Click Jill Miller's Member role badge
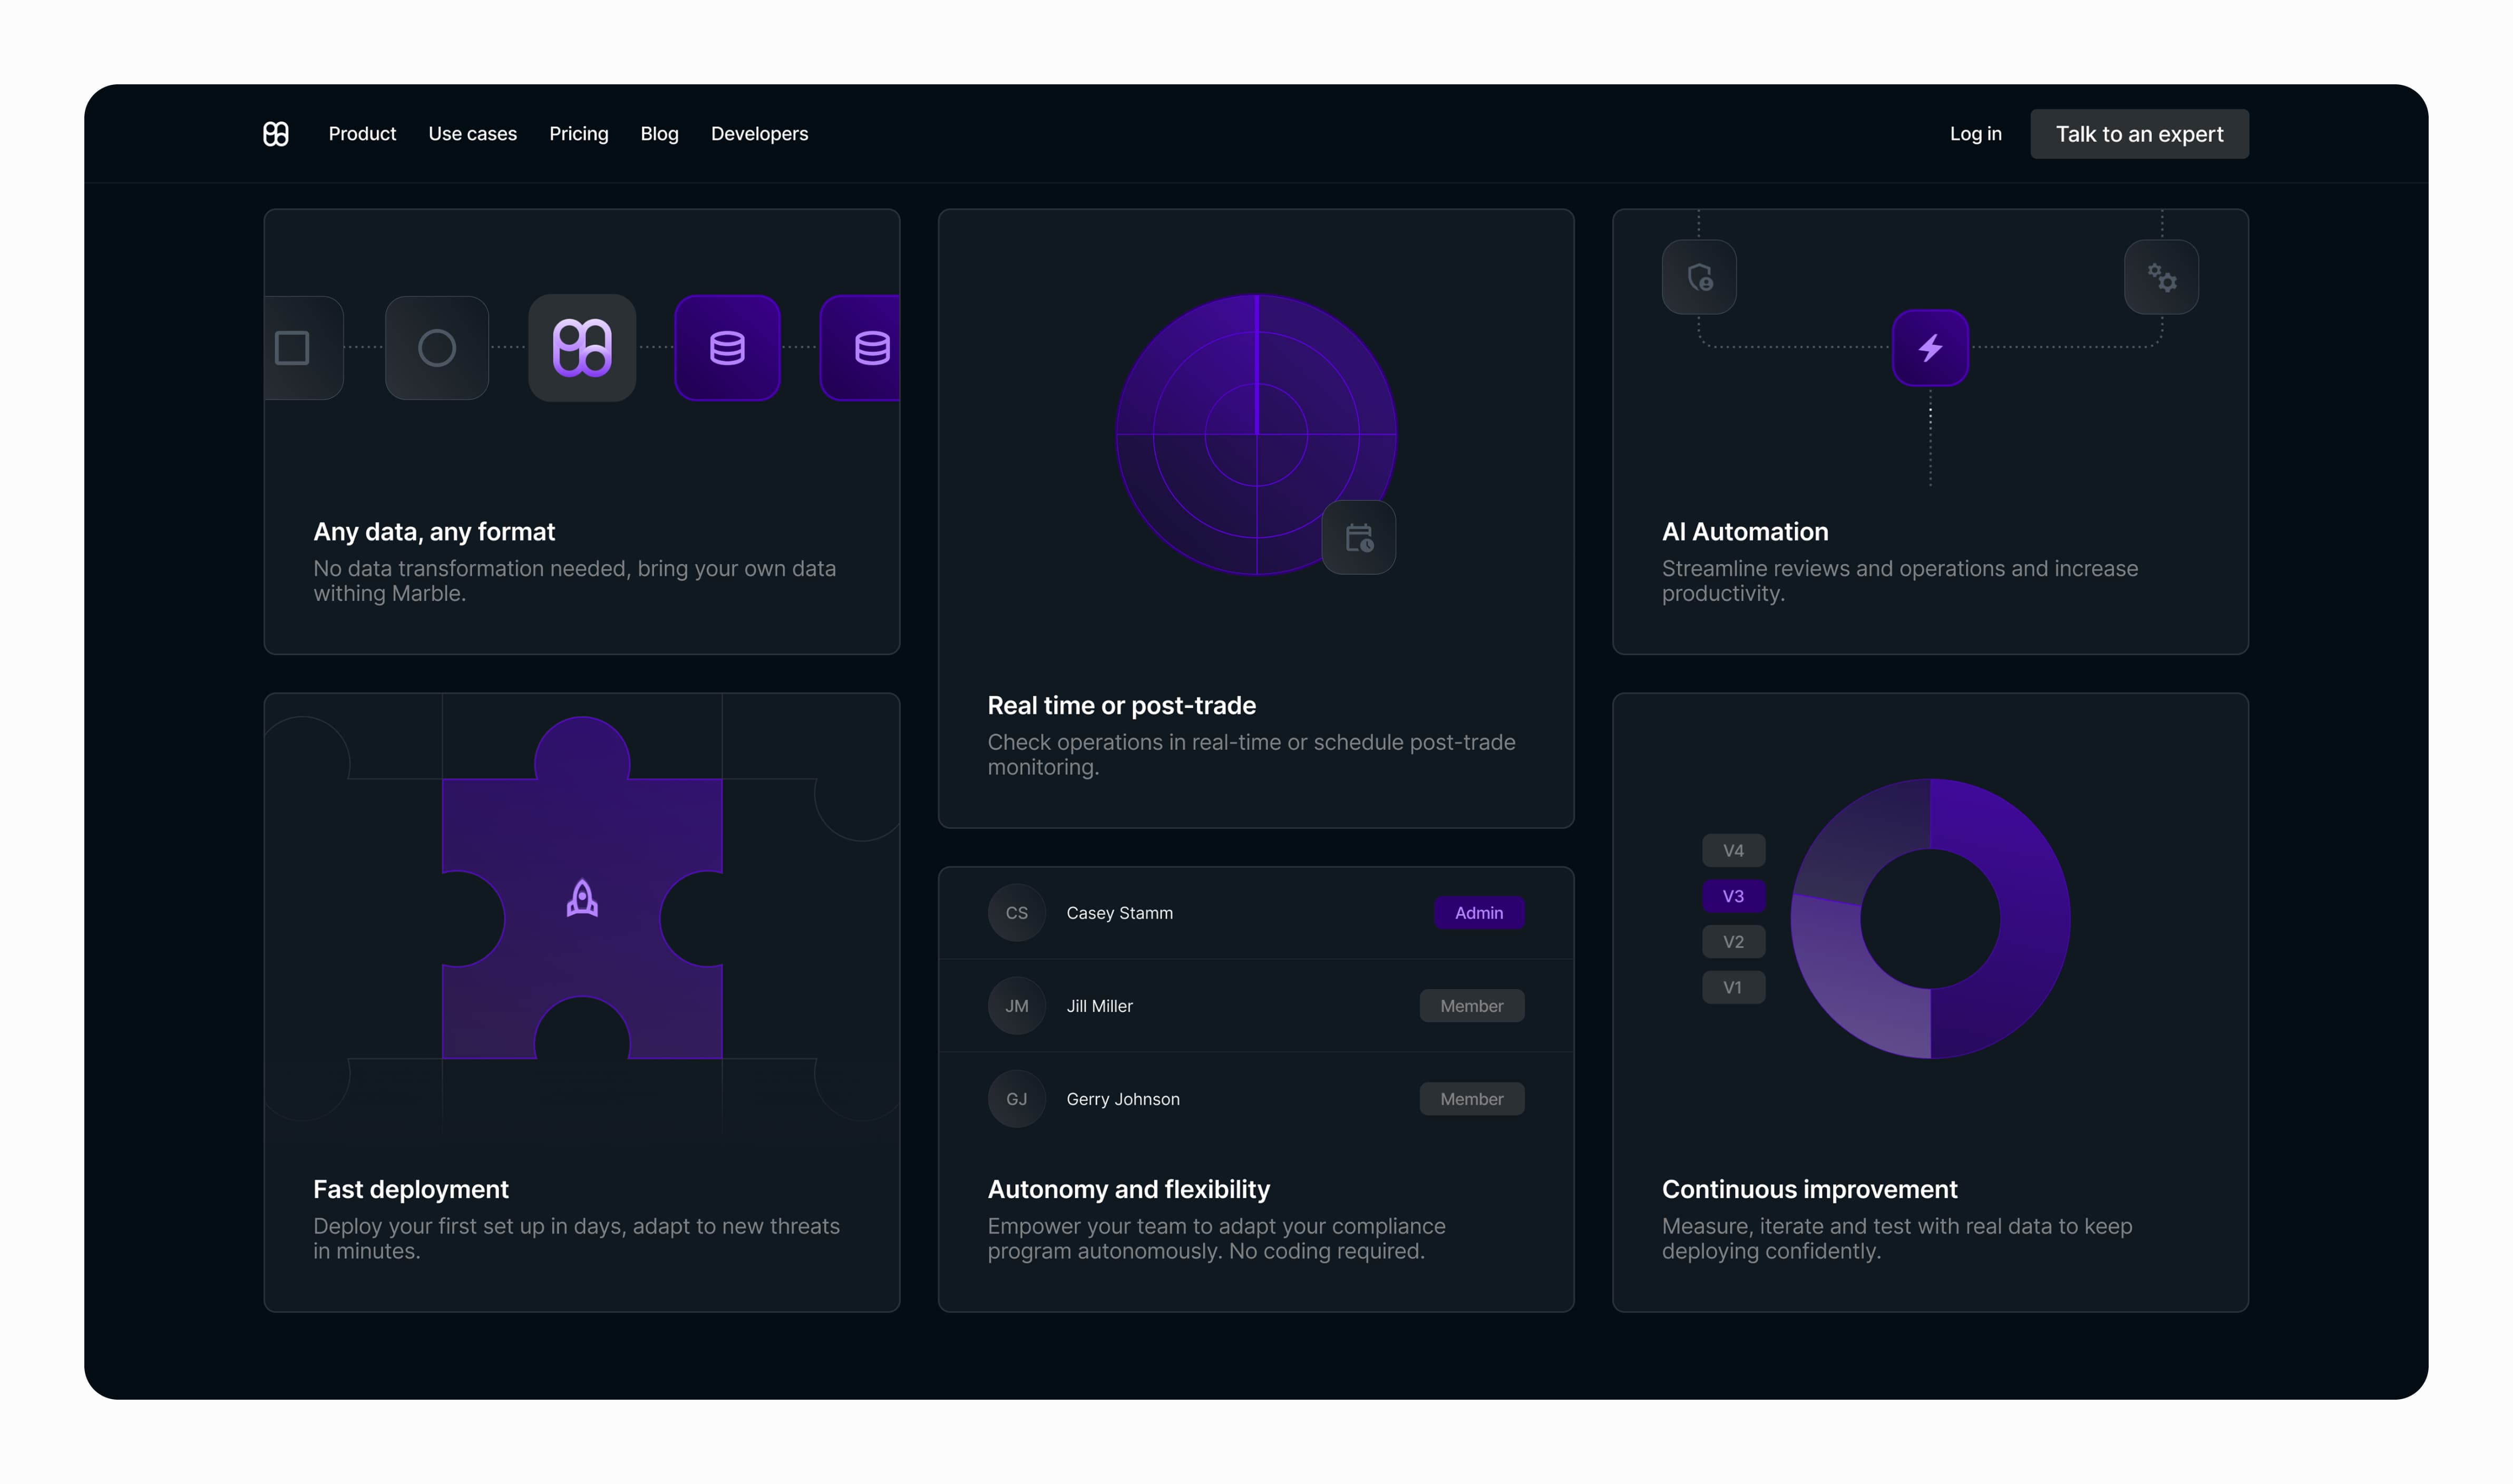 point(1471,1006)
